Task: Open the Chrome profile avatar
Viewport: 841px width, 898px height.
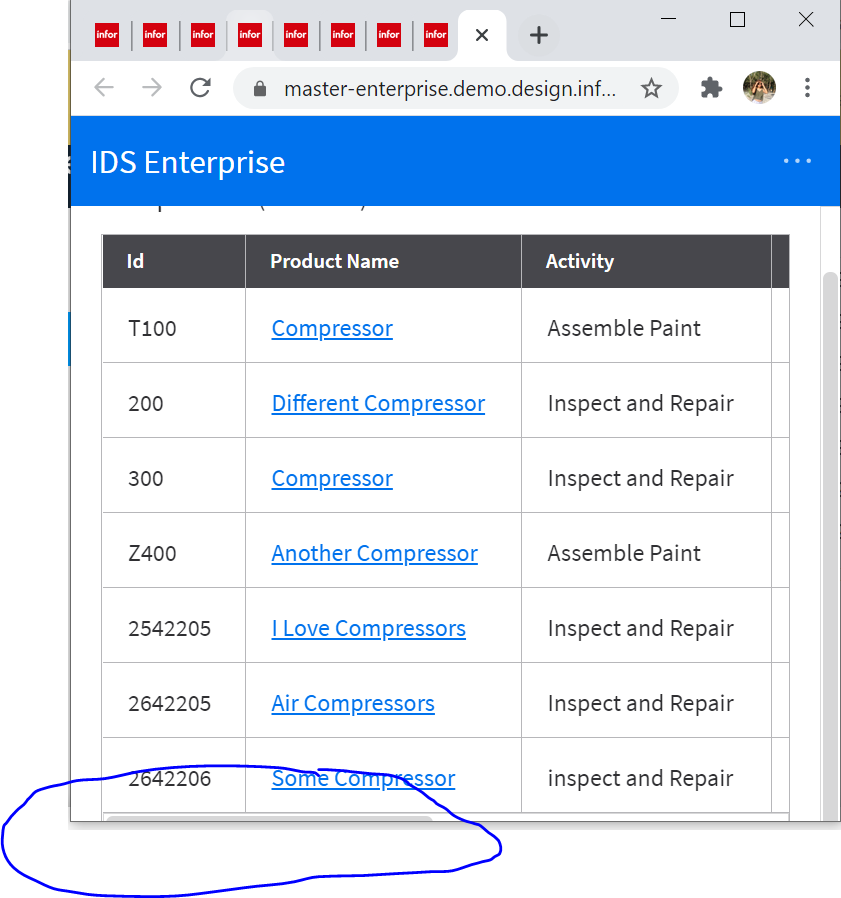Action: tap(759, 88)
